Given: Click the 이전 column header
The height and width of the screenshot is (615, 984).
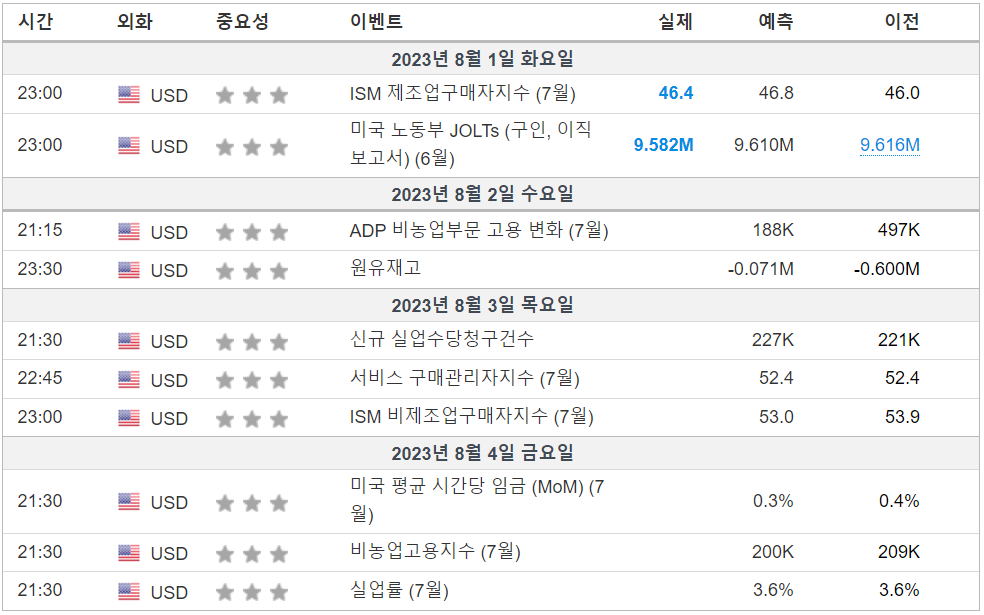Looking at the screenshot, I should point(902,21).
